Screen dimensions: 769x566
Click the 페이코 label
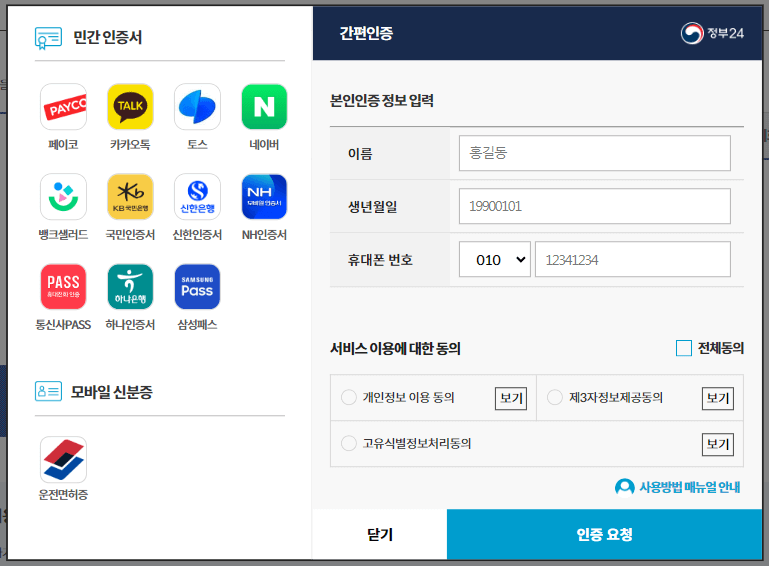[63, 145]
